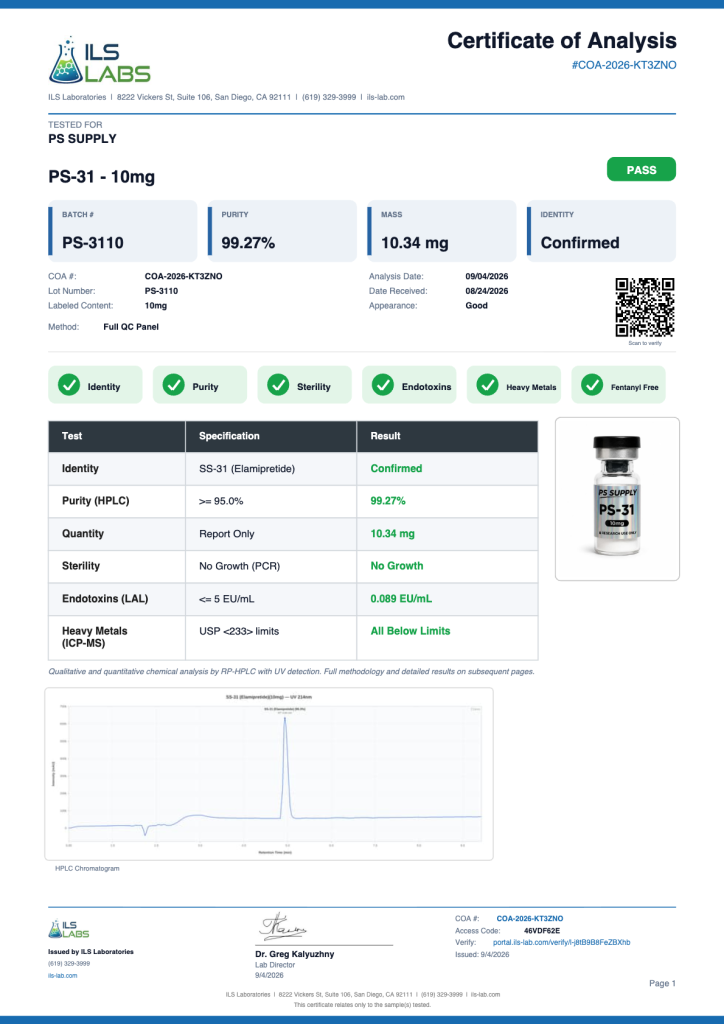Click the Lab Director's signature
The height and width of the screenshot is (1024, 724).
pyautogui.click(x=284, y=926)
